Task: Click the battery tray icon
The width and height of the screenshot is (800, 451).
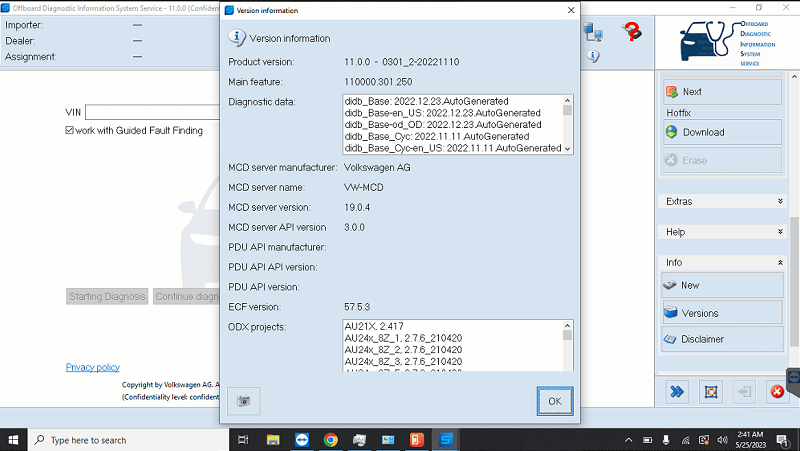Action: pos(647,440)
